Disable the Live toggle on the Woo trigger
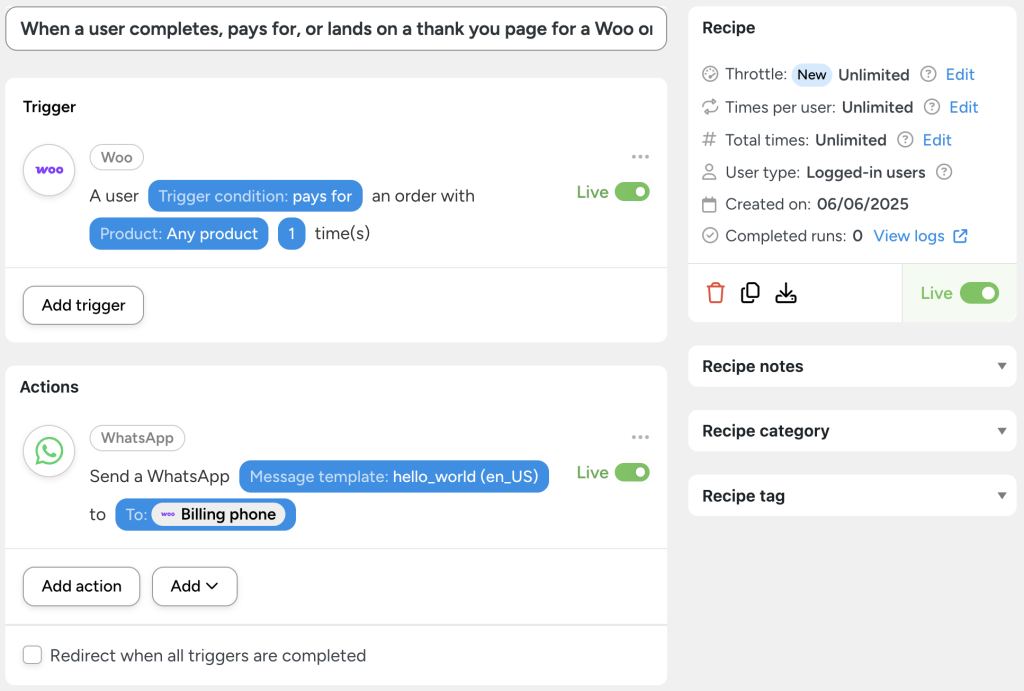This screenshot has width=1024, height=691. point(634,191)
